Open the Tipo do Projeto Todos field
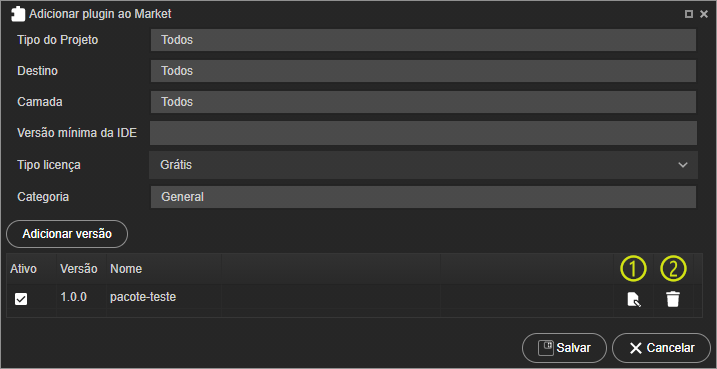The image size is (717, 369). [423, 40]
